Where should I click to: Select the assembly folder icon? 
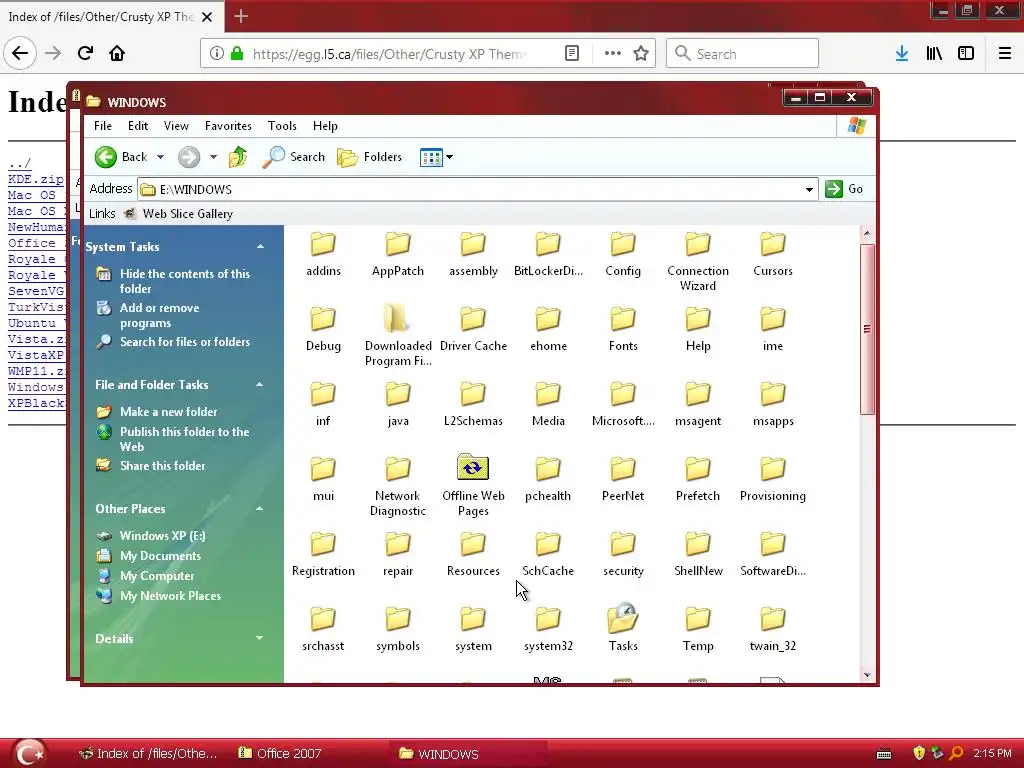tap(473, 244)
